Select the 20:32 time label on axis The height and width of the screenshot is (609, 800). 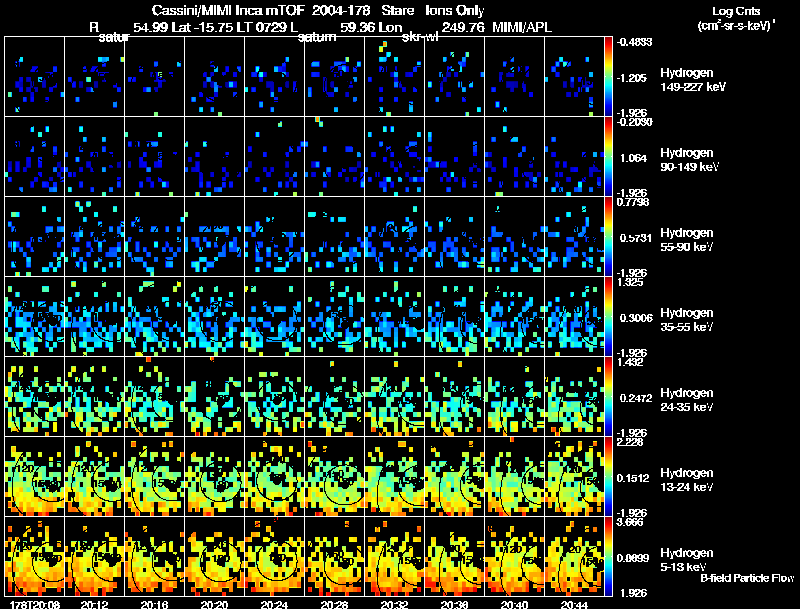click(394, 603)
